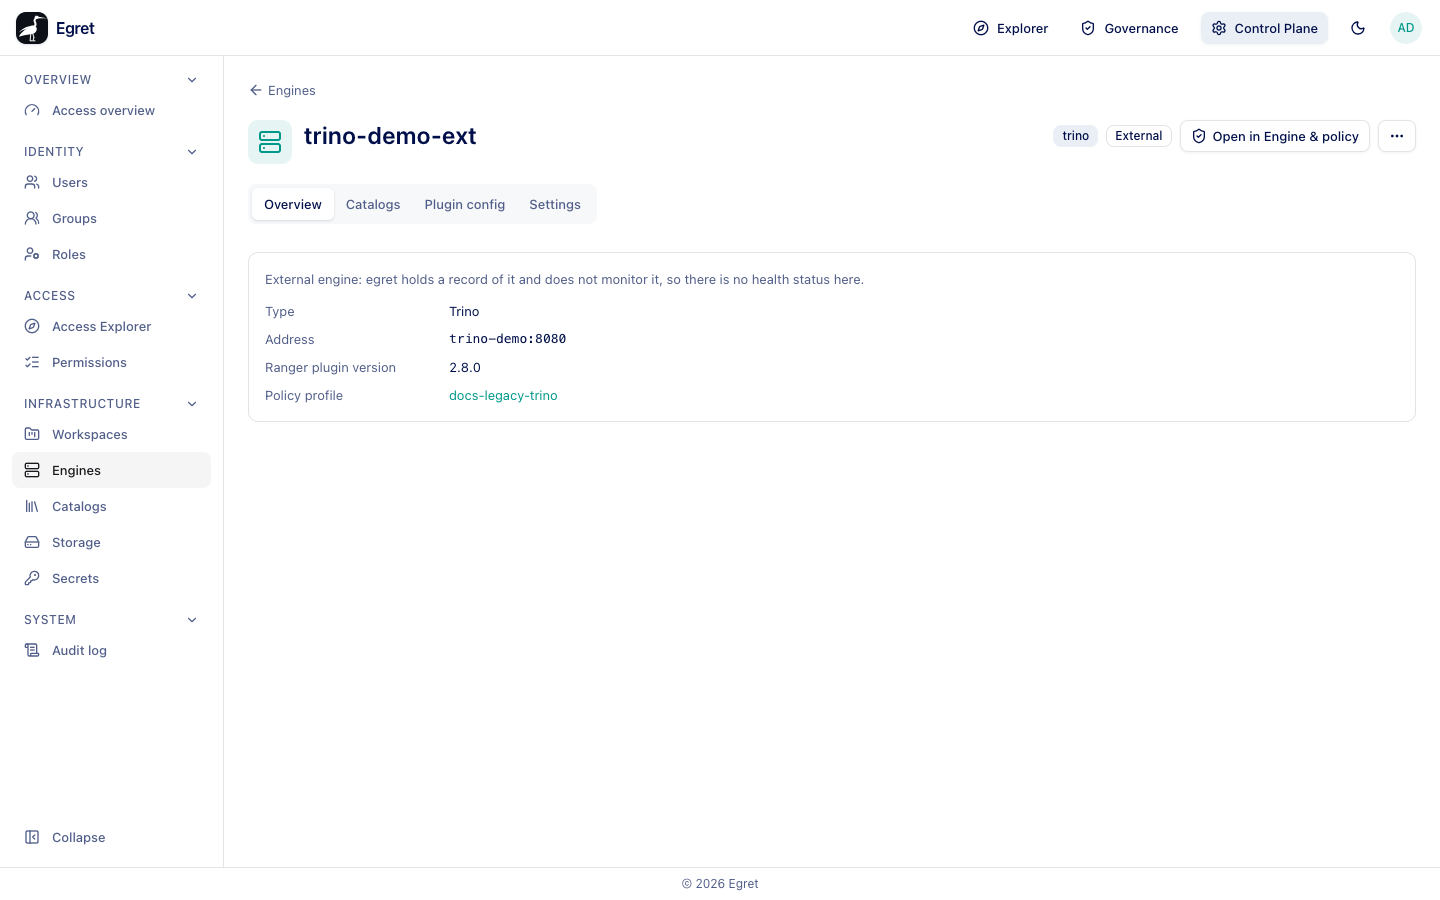The width and height of the screenshot is (1440, 900).
Task: Open the Audit log sidebar page
Action: [x=111, y=651]
